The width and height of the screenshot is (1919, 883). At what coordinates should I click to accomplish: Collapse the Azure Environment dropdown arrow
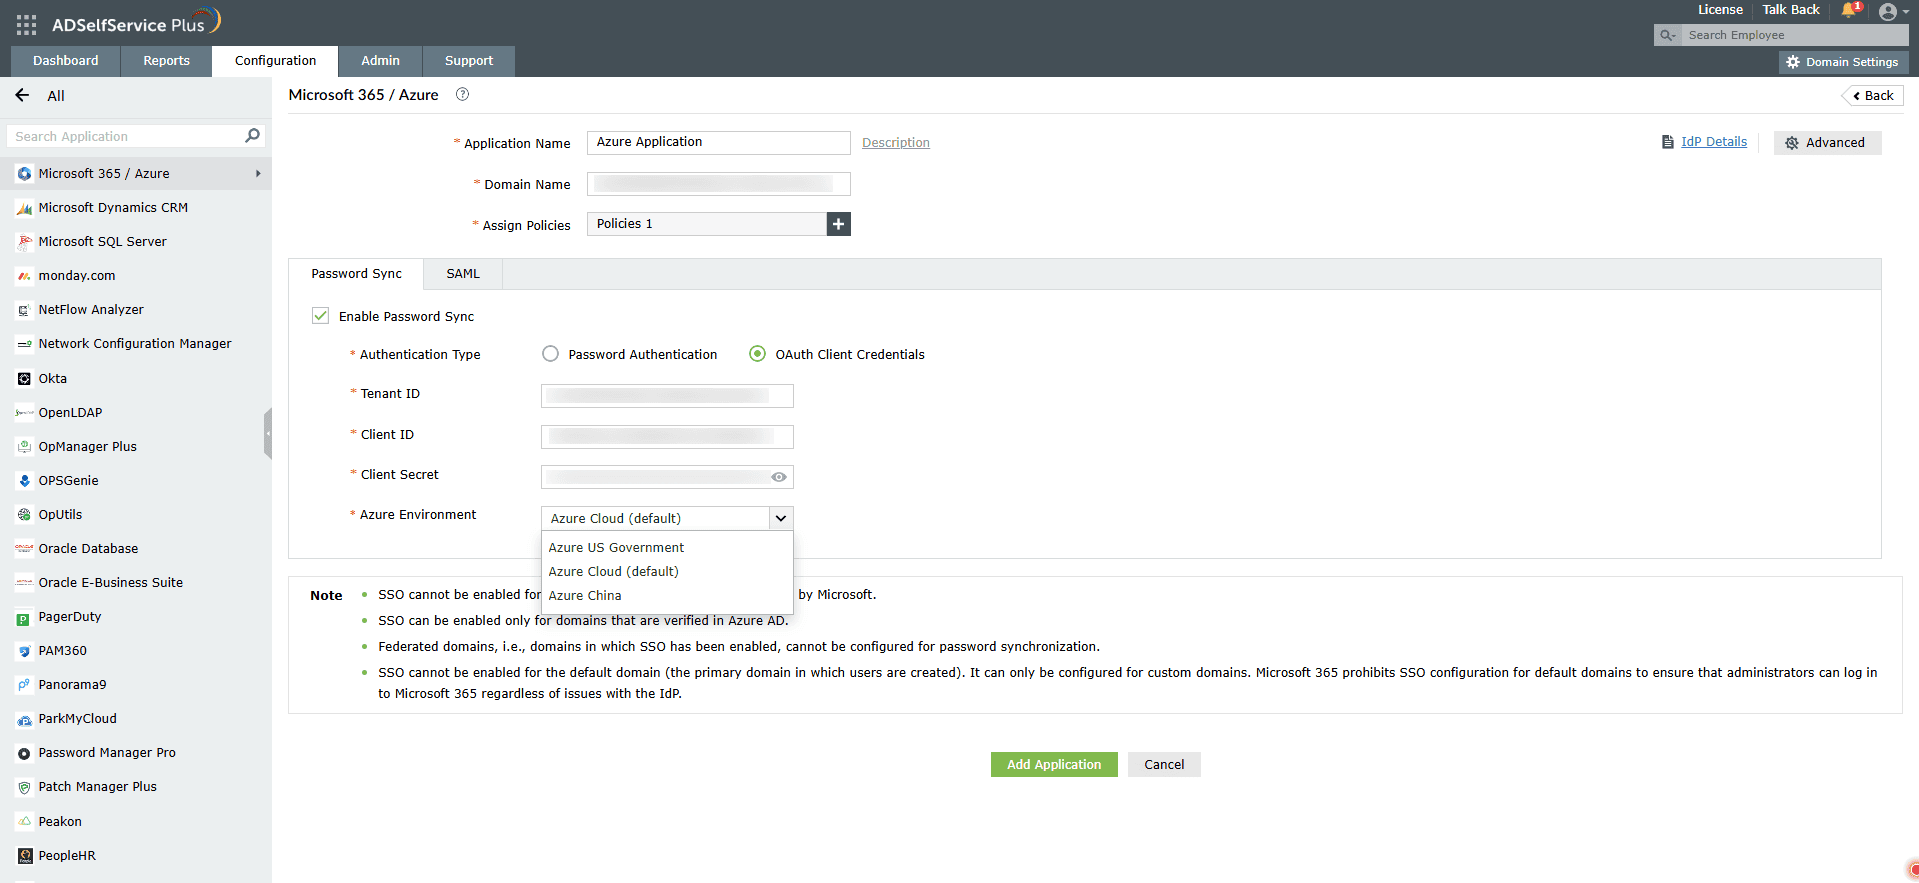pos(781,518)
